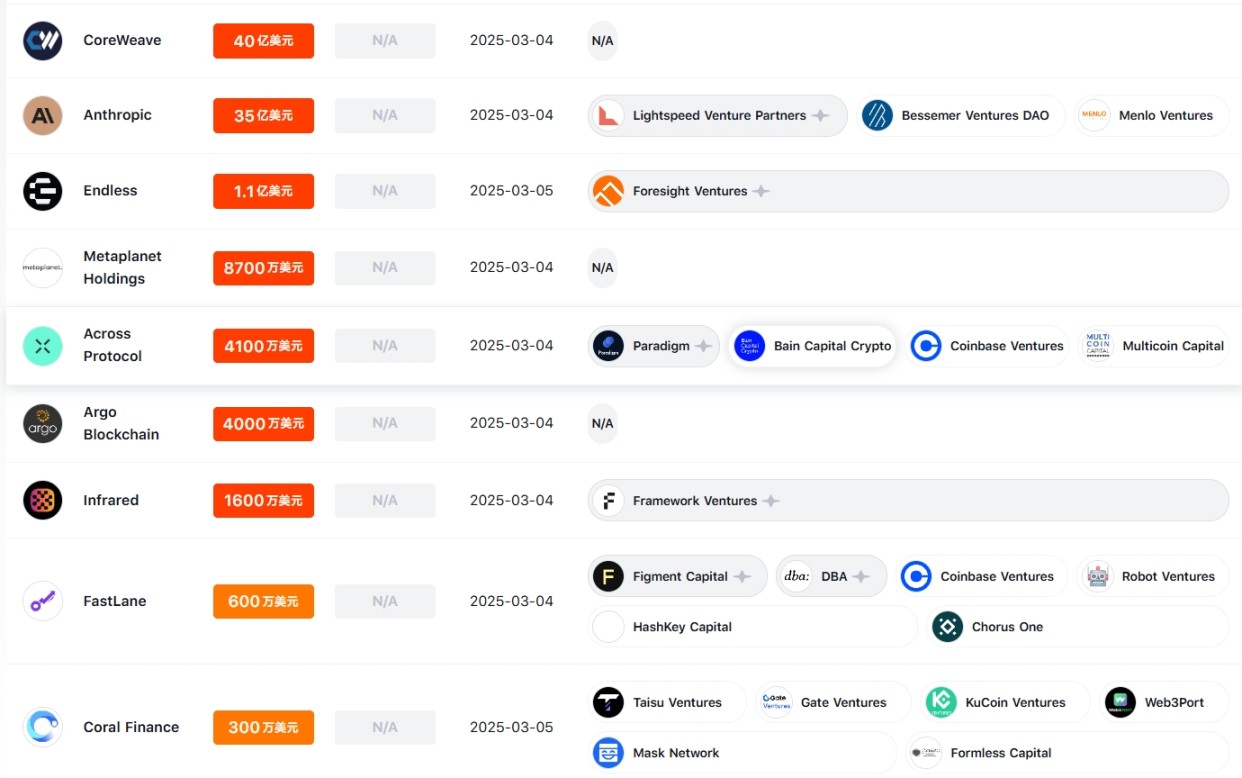
Task: Open the Infrared project logo
Action: pos(43,500)
